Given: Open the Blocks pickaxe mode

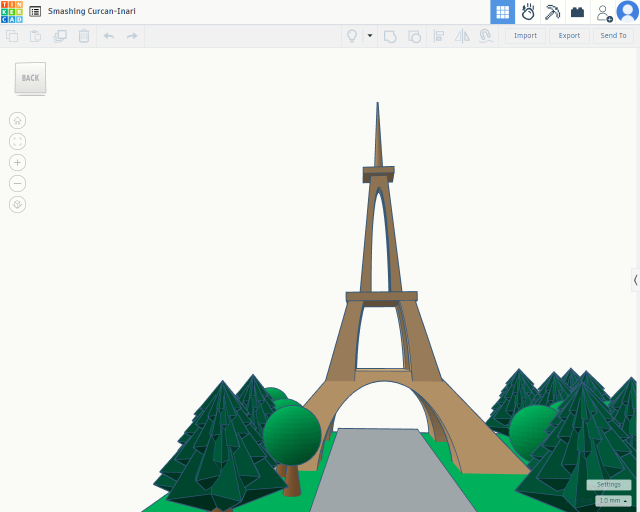Looking at the screenshot, I should click(552, 12).
